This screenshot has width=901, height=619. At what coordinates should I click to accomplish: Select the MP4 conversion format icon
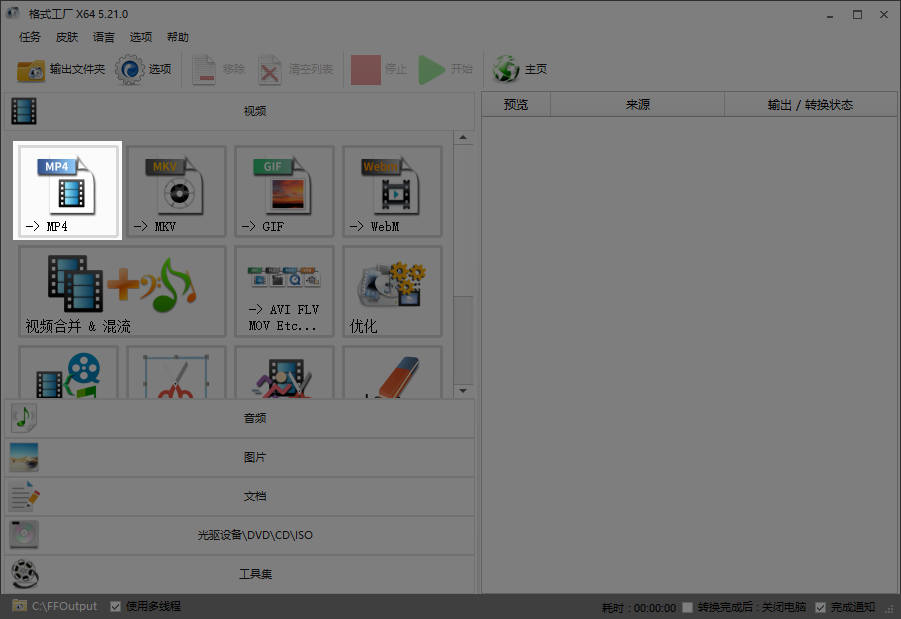tap(66, 190)
